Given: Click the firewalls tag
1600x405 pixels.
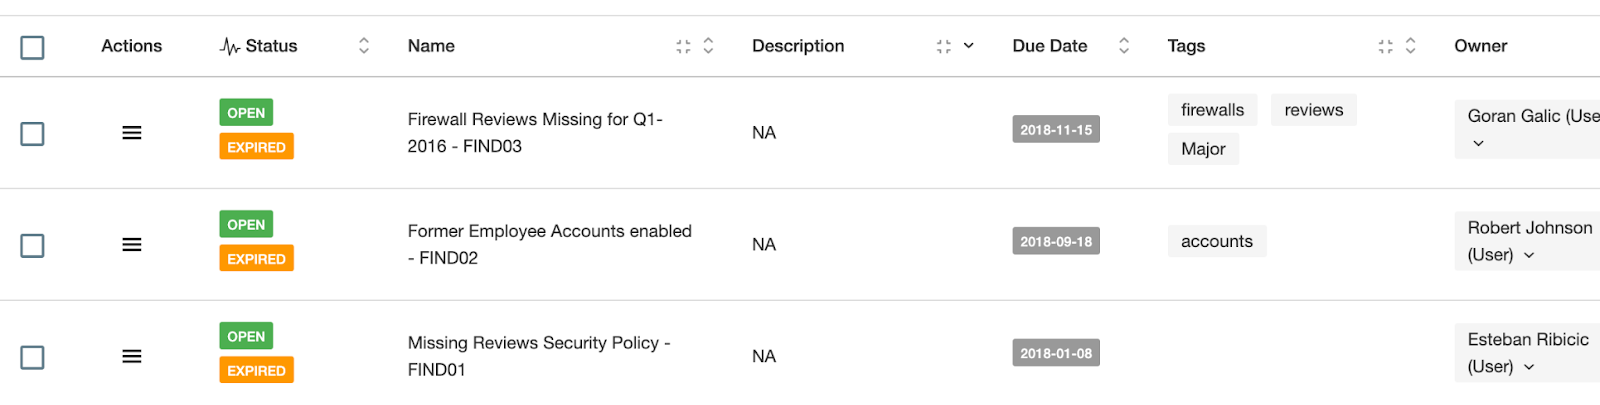Looking at the screenshot, I should pos(1212,110).
